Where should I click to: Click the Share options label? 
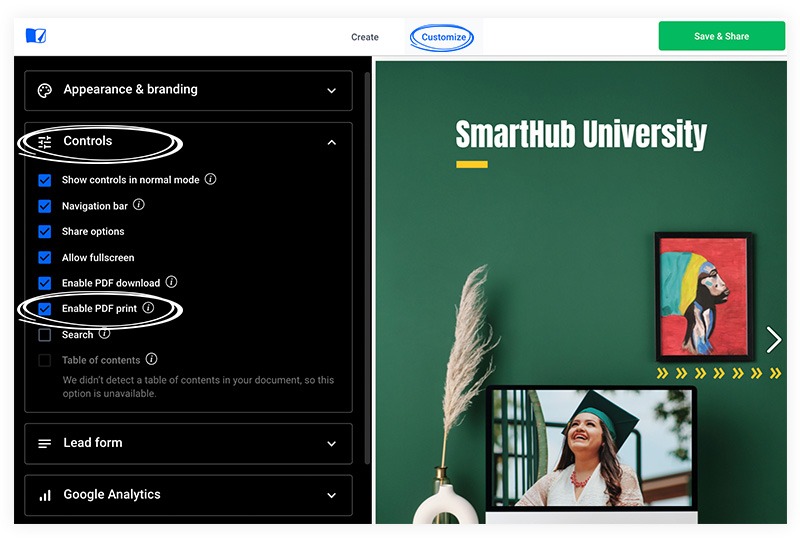pyautogui.click(x=93, y=232)
